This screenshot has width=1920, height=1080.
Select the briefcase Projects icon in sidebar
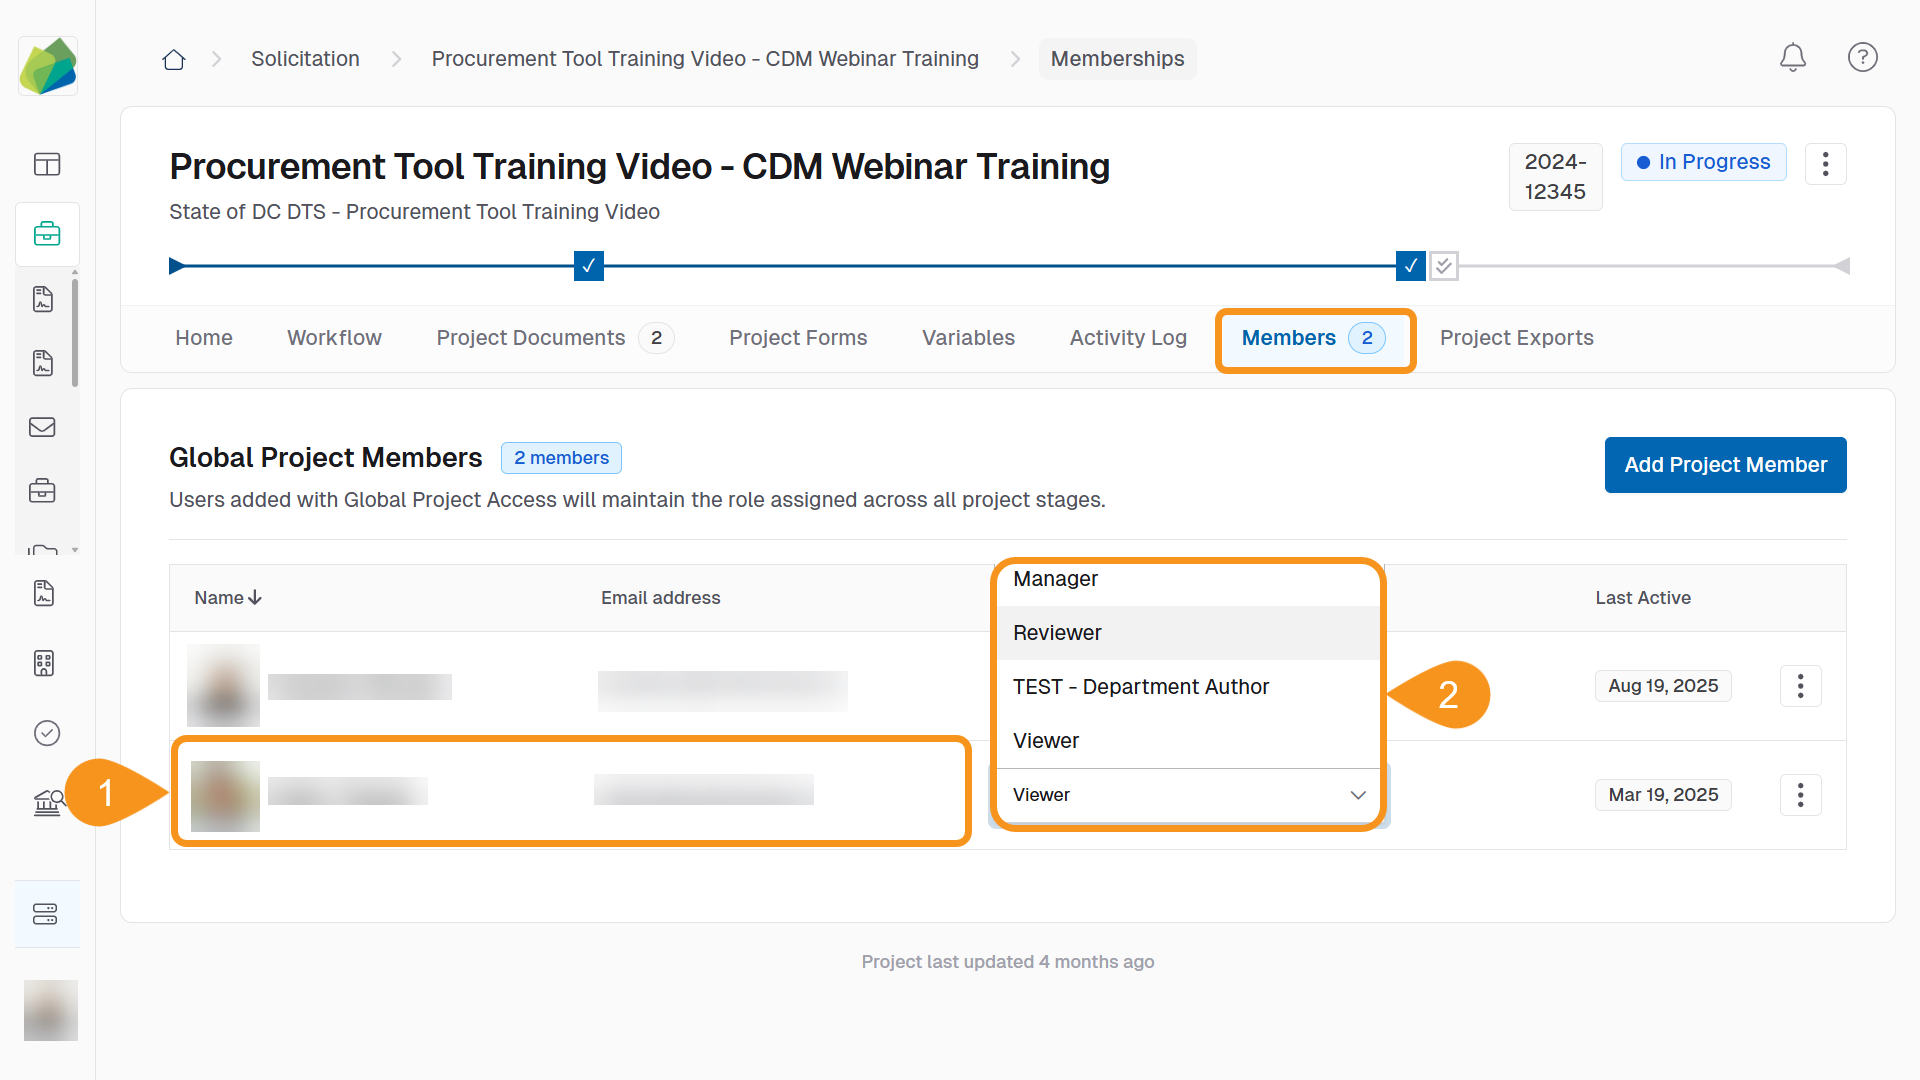point(47,234)
